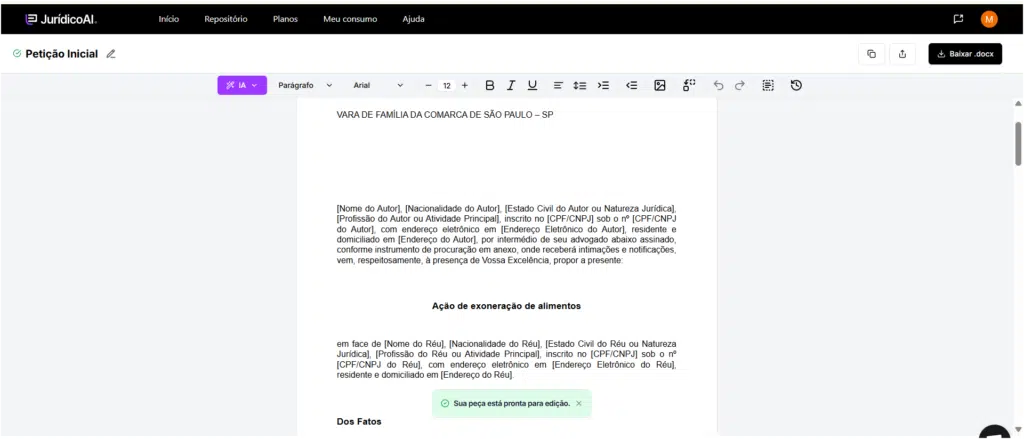Insert an image into the document
Screen dimensions: 1024x439
(x=660, y=85)
